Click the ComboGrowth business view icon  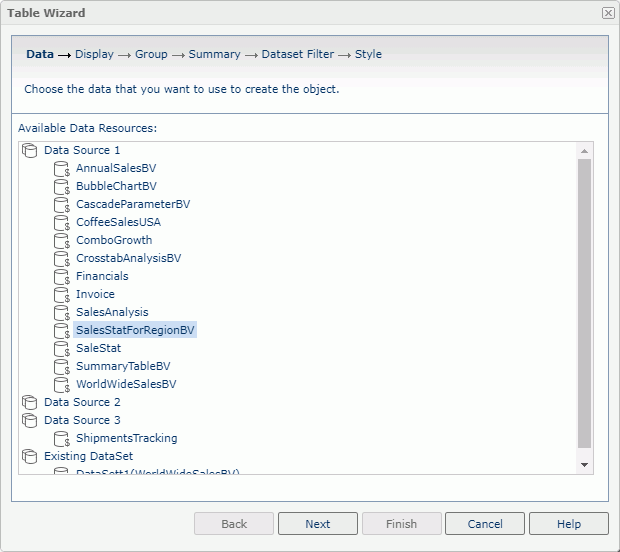(61, 240)
